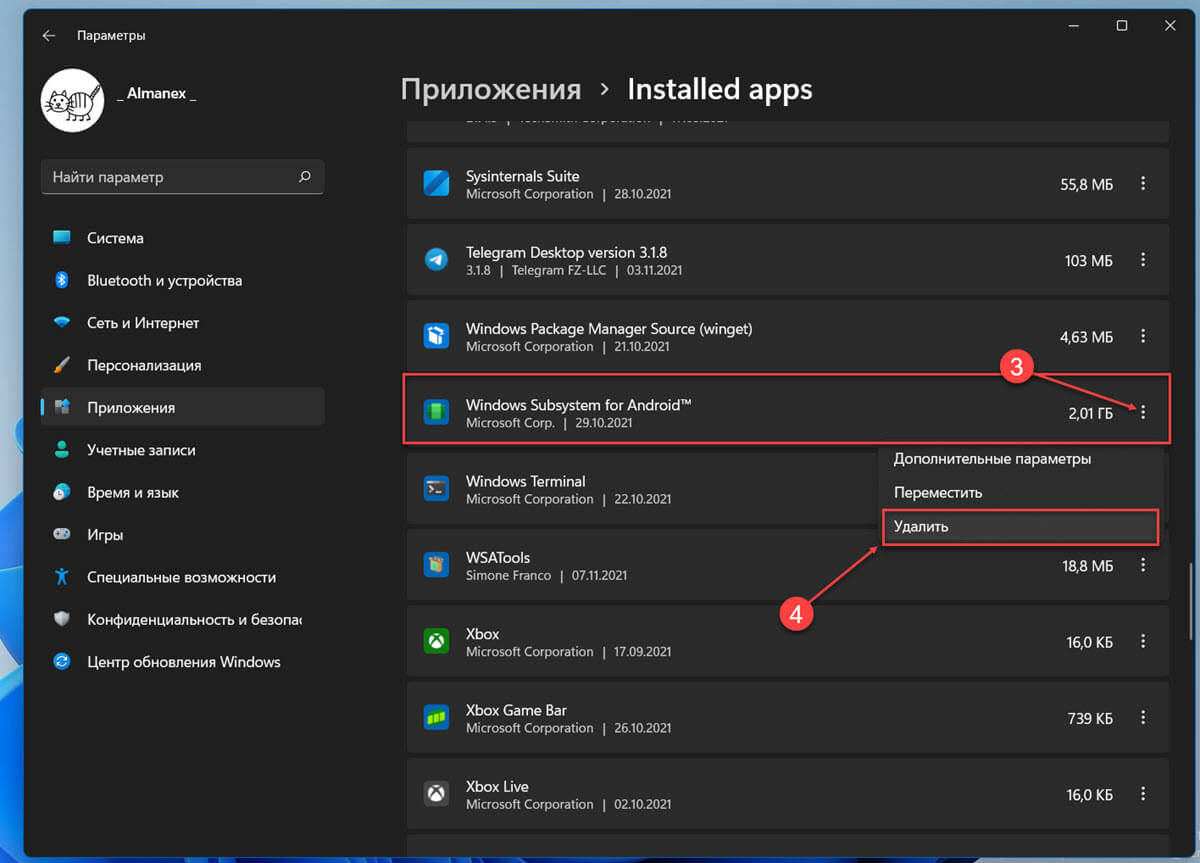This screenshot has width=1200, height=863.
Task: Open three-dot menu for Windows Subsystem for Android
Action: click(1143, 412)
